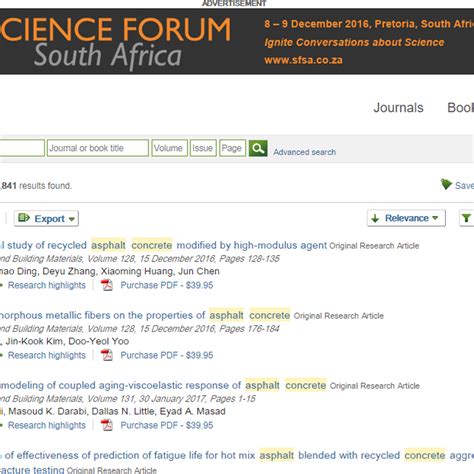The height and width of the screenshot is (474, 474).
Task: Open the Relevance sort dropdown
Action: point(406,218)
